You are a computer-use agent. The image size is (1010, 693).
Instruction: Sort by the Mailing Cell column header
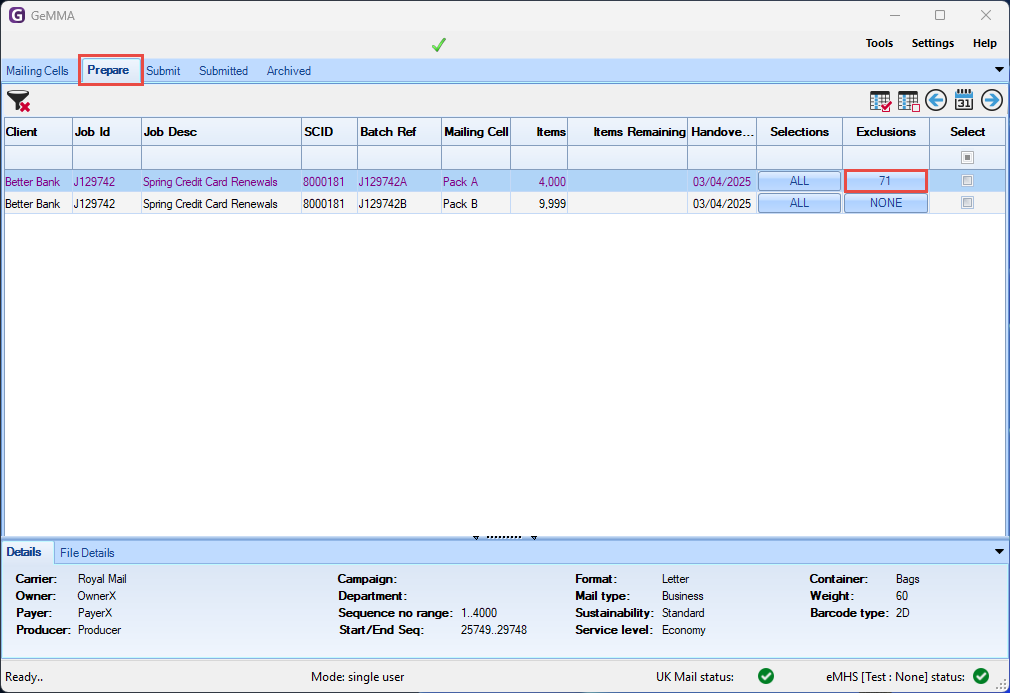(476, 131)
